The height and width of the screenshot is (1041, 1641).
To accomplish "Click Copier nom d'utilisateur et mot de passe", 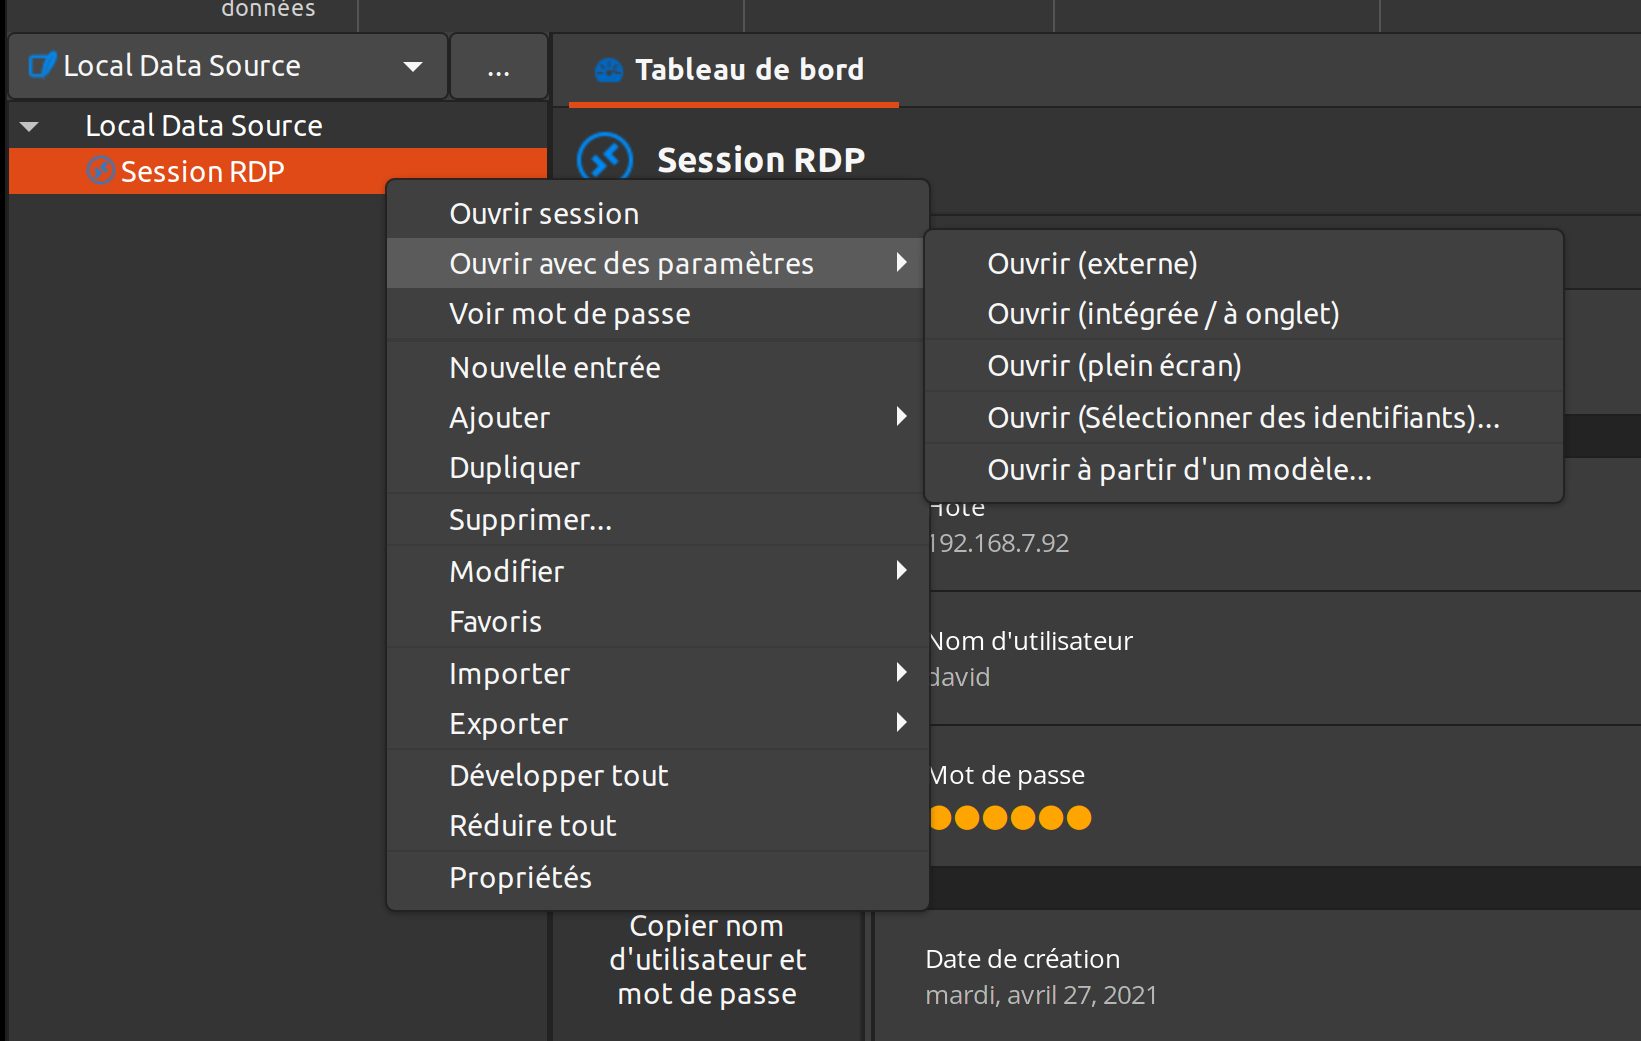I will tap(707, 960).
